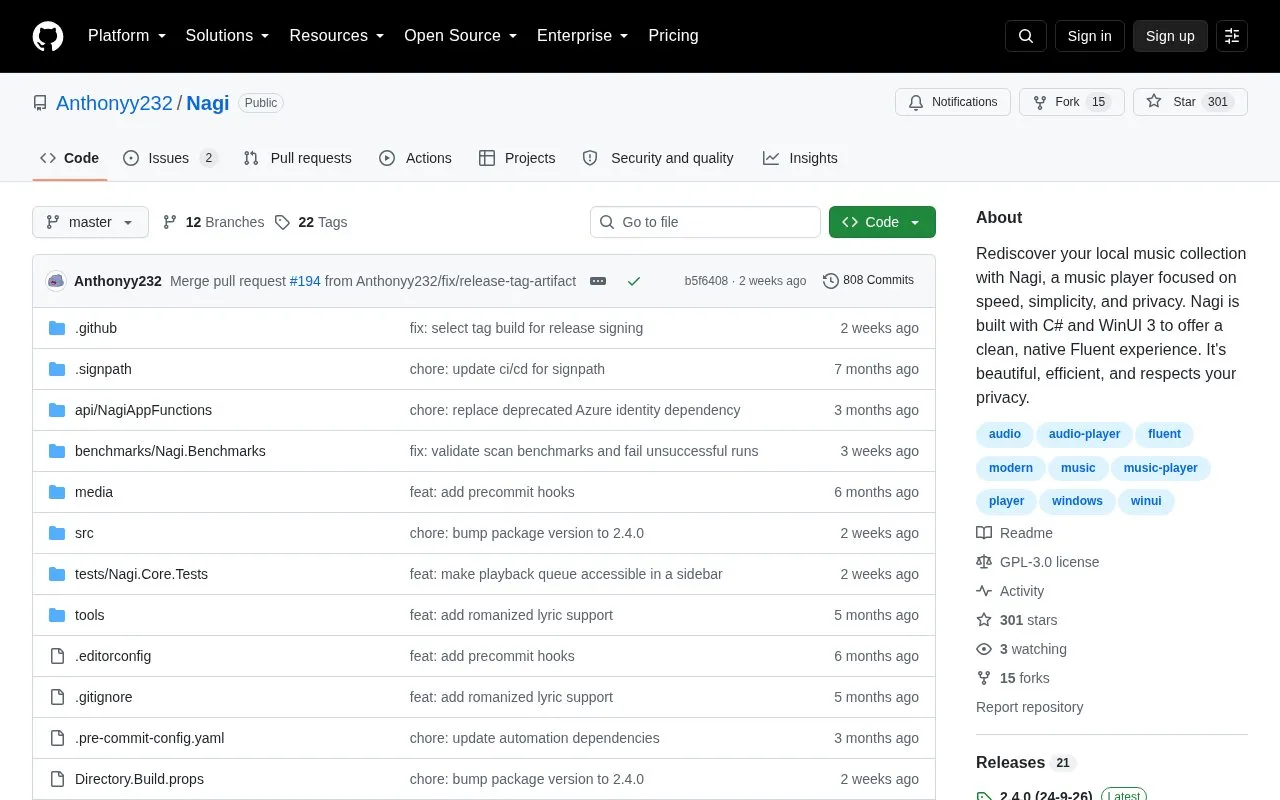Open the green Code dropdown button
The height and width of the screenshot is (800, 1280).
(x=882, y=222)
